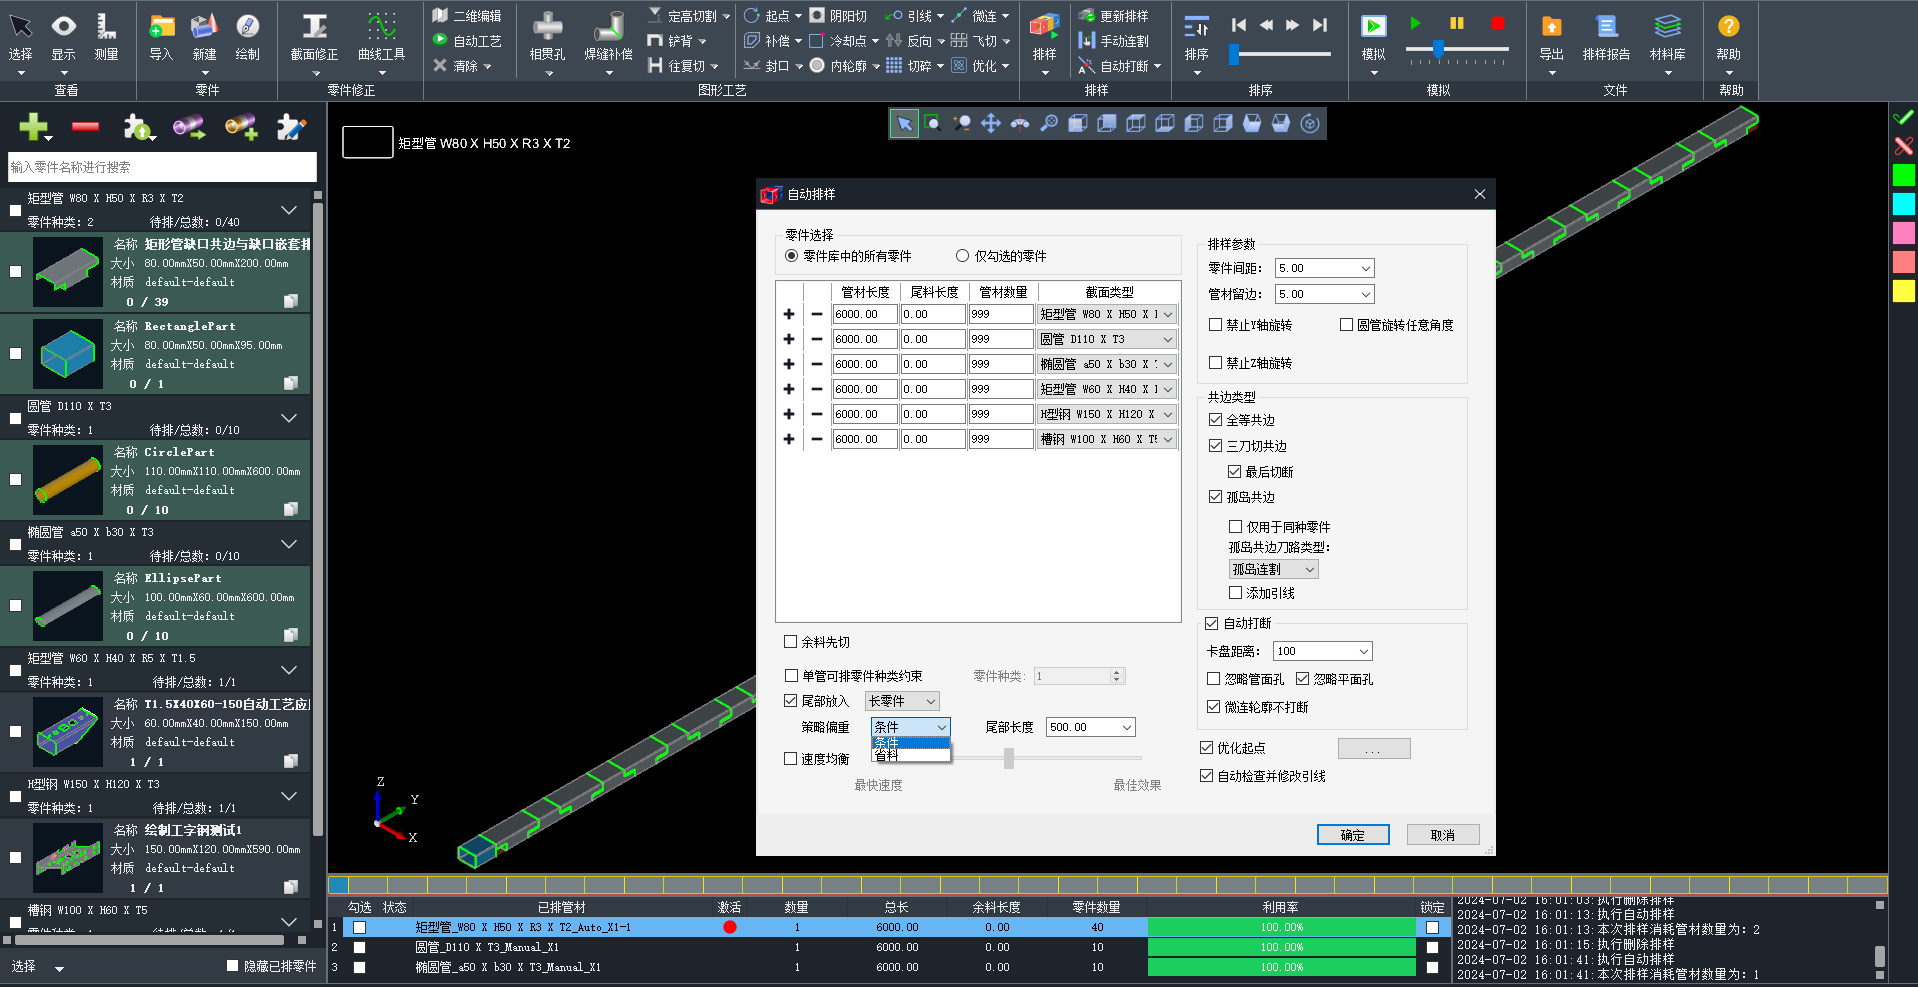Click the green plus add part icon
The width and height of the screenshot is (1918, 987).
(x=33, y=127)
